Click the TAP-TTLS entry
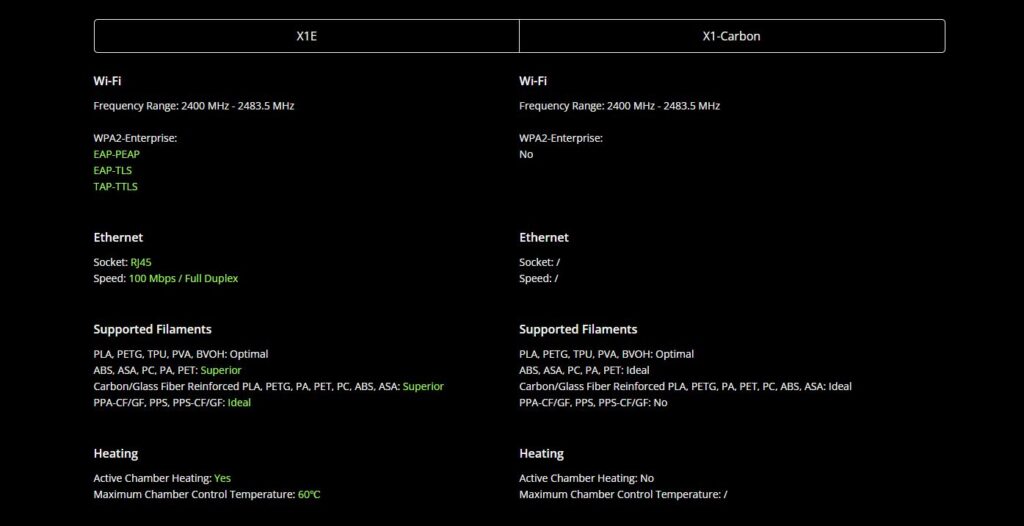The height and width of the screenshot is (526, 1024). 115,186
